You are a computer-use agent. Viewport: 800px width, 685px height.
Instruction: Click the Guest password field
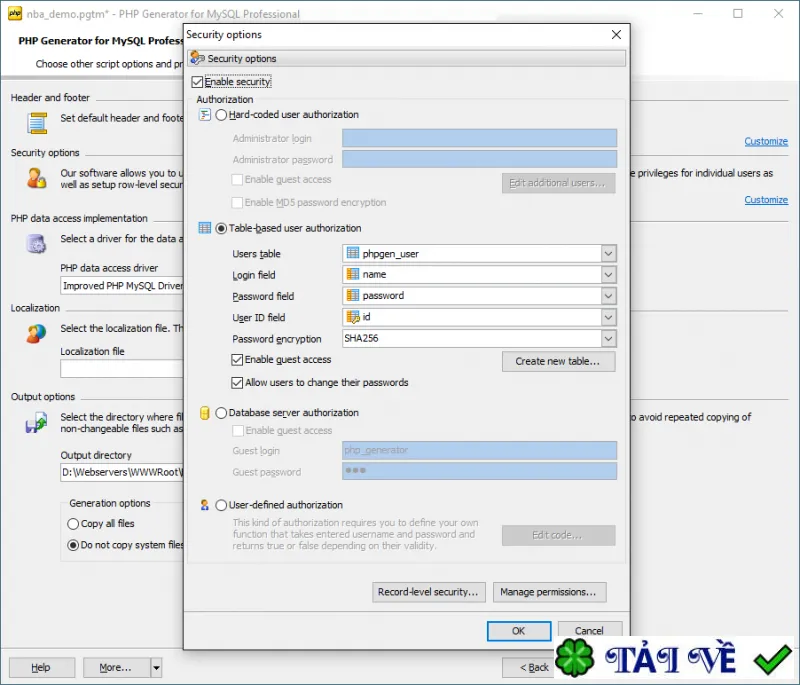coord(479,471)
